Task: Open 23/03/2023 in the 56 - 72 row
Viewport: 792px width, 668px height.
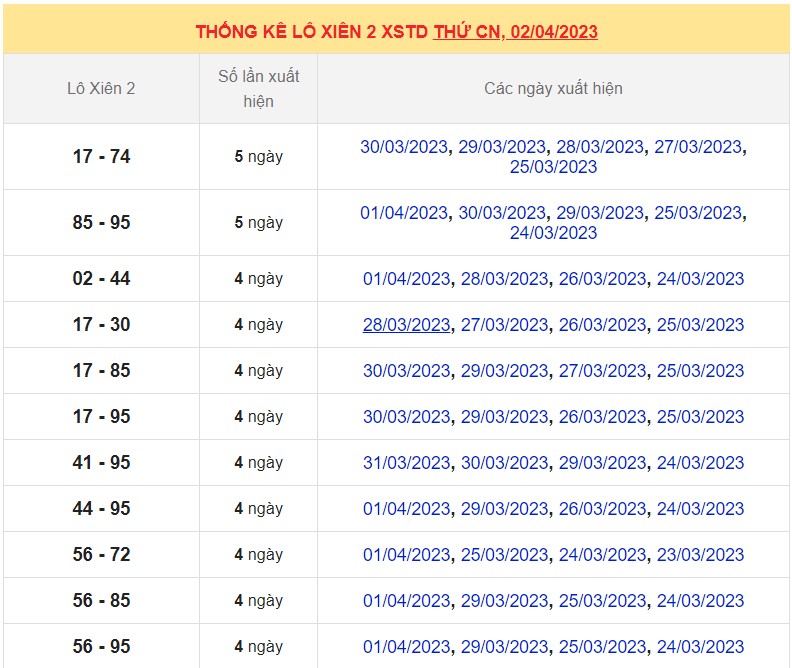Action: (x=700, y=555)
